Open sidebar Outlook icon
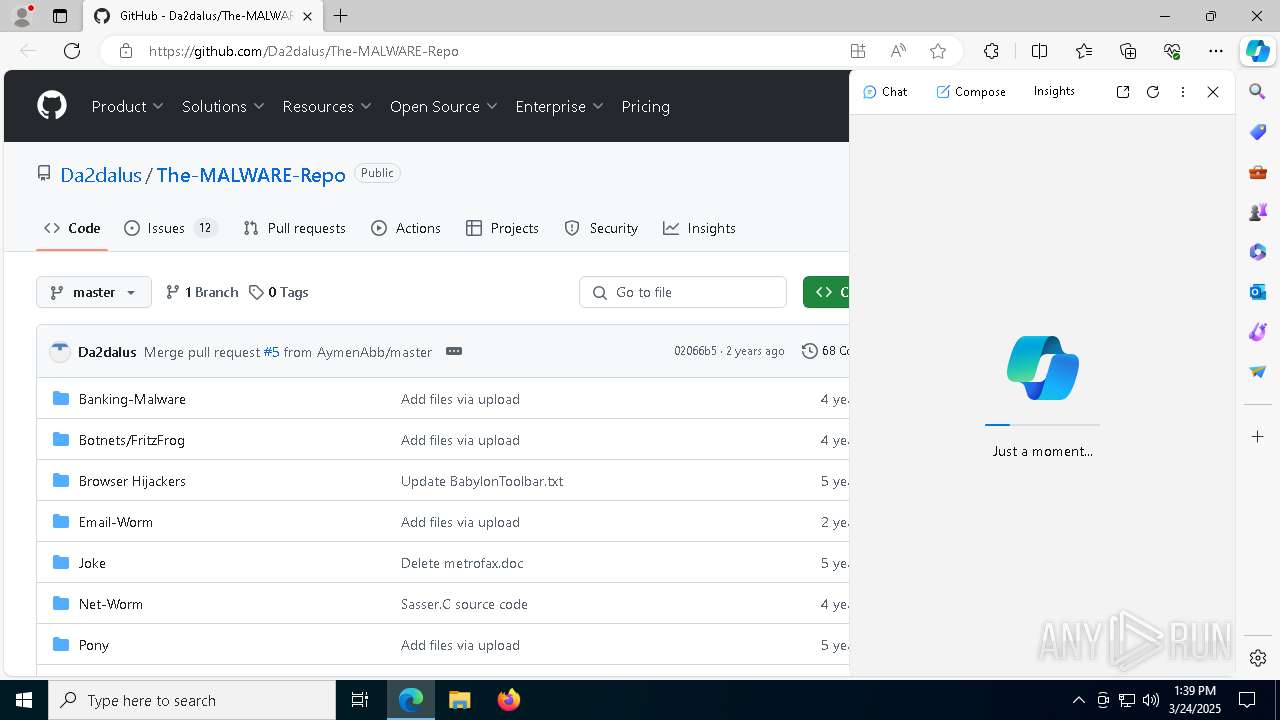1280x720 pixels. (x=1258, y=292)
